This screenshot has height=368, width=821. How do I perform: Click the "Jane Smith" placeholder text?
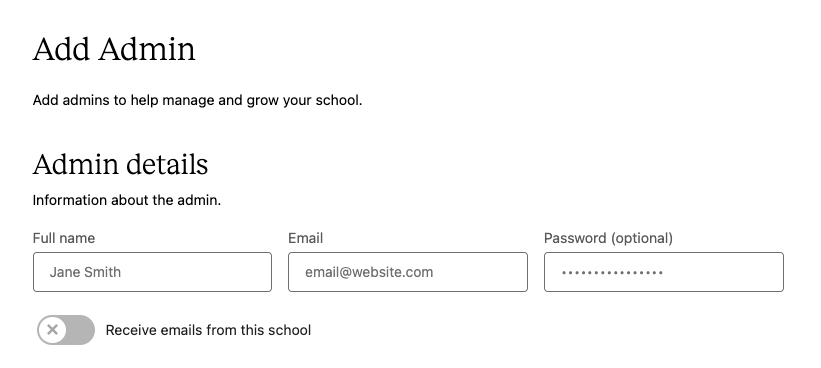(85, 272)
